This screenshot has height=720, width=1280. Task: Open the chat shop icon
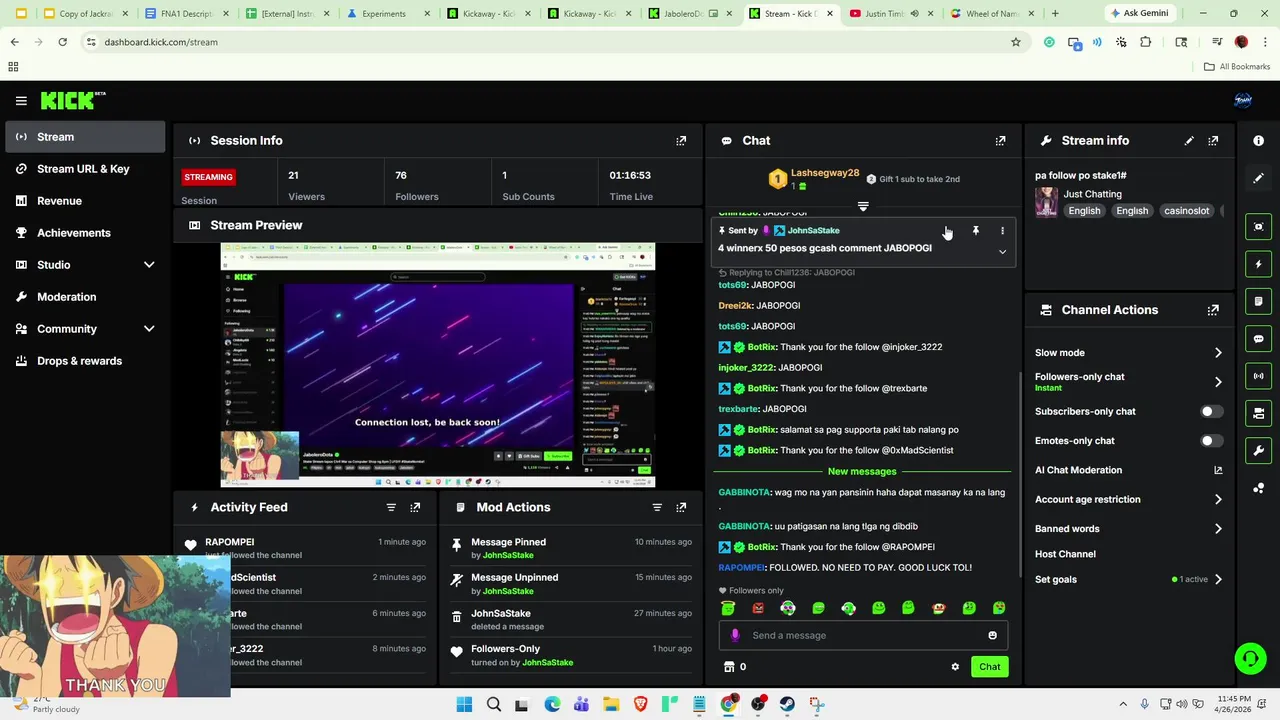pos(729,667)
